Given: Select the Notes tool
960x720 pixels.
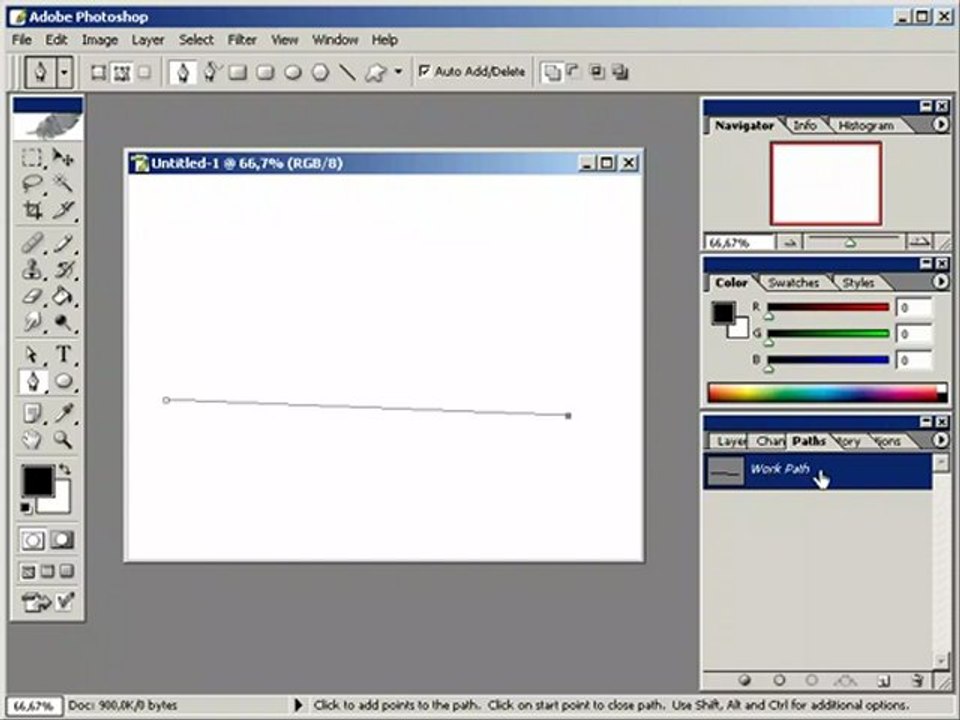Looking at the screenshot, I should 32,414.
